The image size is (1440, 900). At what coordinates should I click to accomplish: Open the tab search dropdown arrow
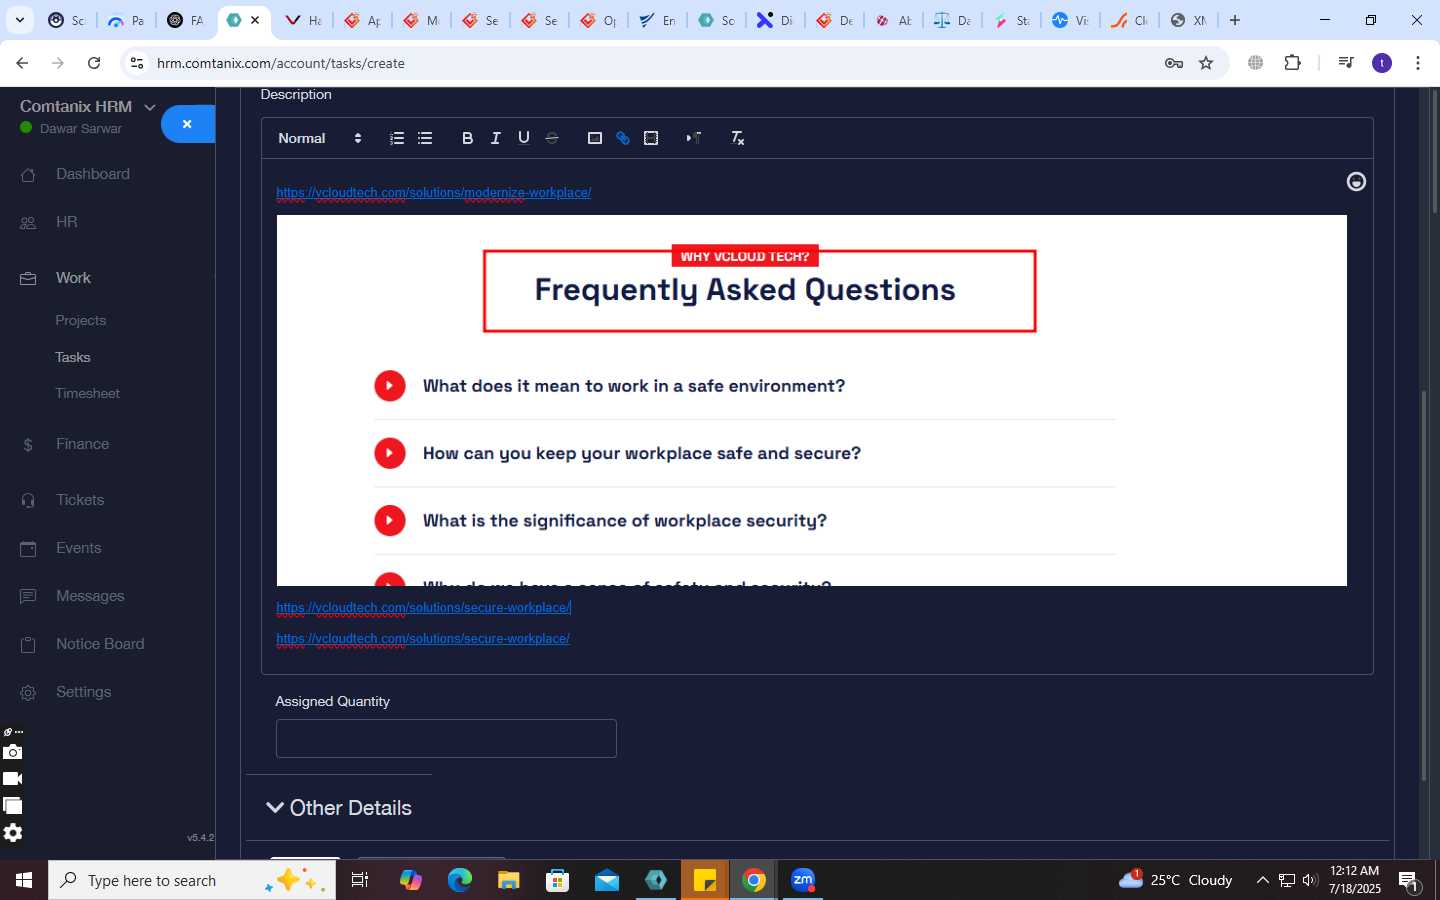tap(19, 20)
